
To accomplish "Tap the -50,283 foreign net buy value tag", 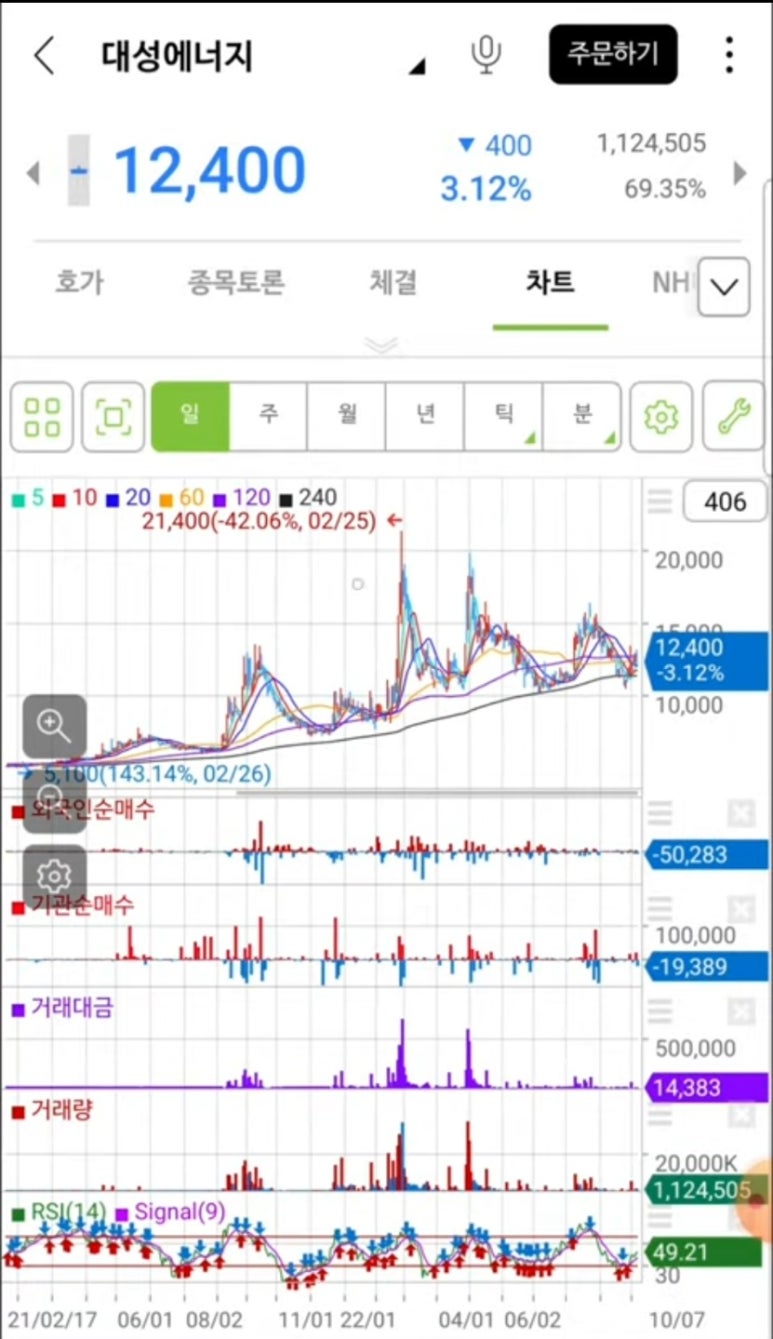I will 708,855.
